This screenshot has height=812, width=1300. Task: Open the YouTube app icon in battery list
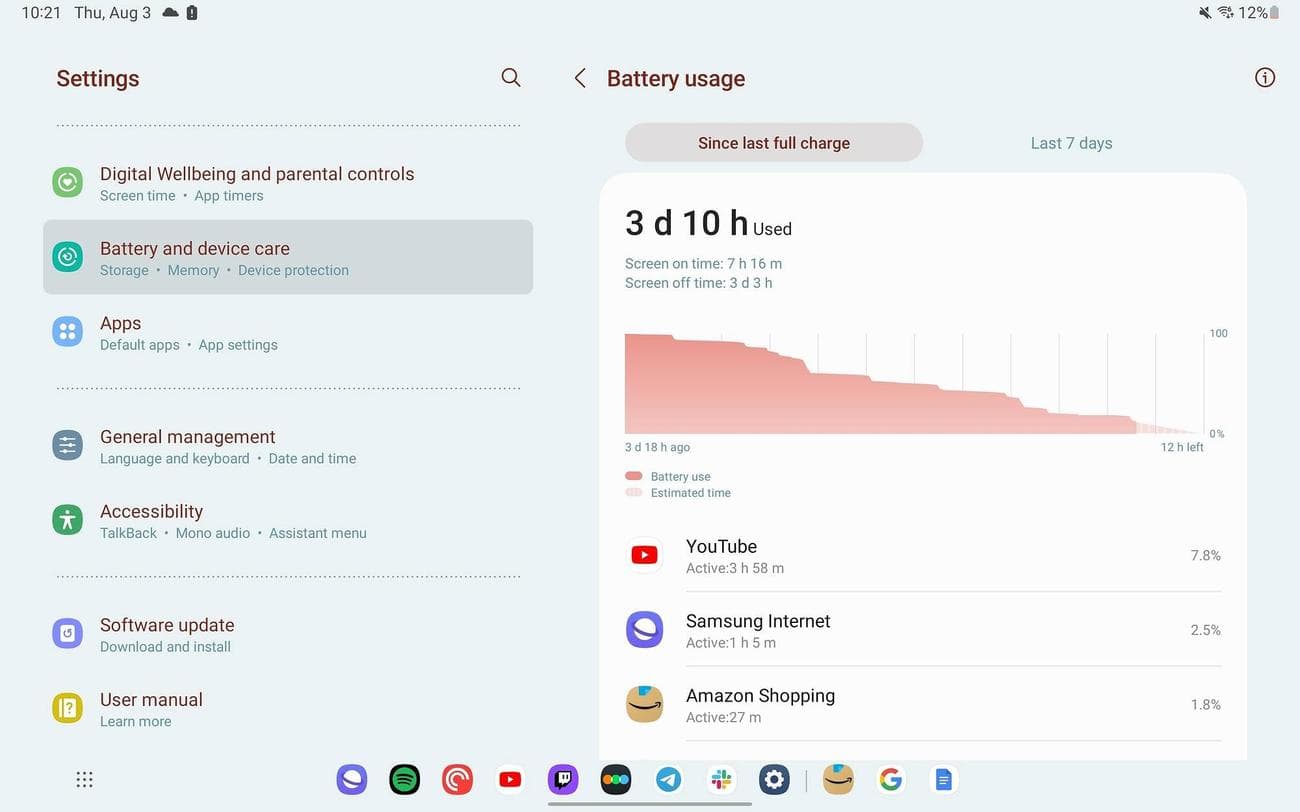[x=644, y=554]
